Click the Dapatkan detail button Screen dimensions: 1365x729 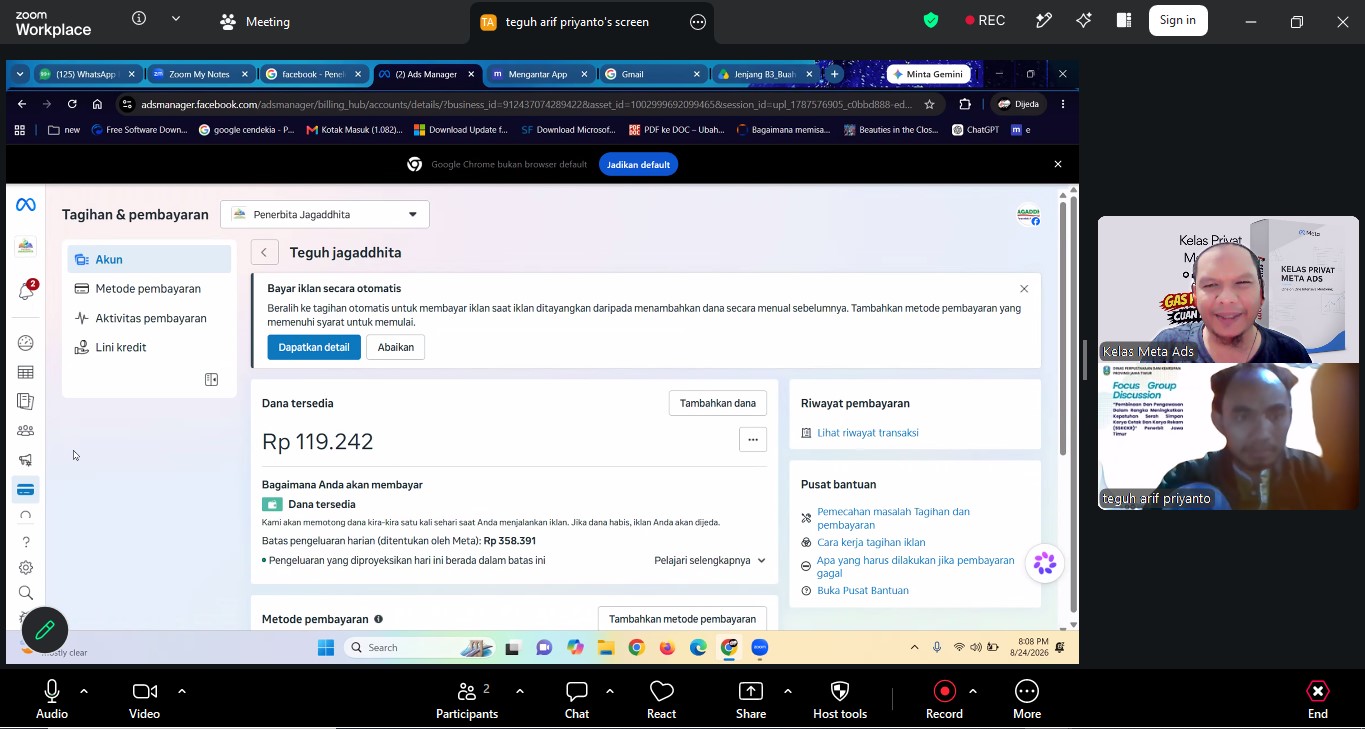314,347
